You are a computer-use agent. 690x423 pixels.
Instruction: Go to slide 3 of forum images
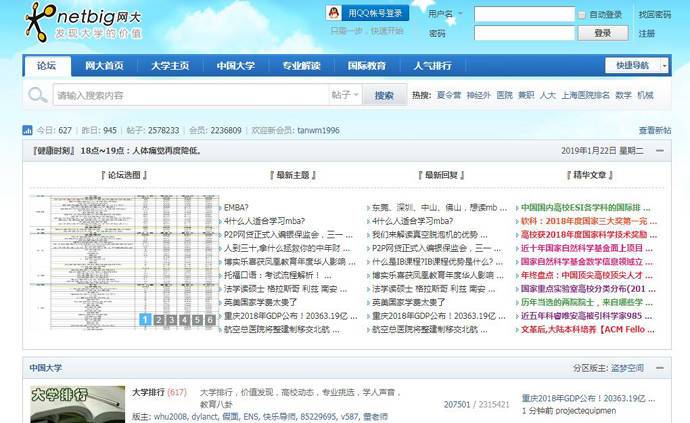172,320
